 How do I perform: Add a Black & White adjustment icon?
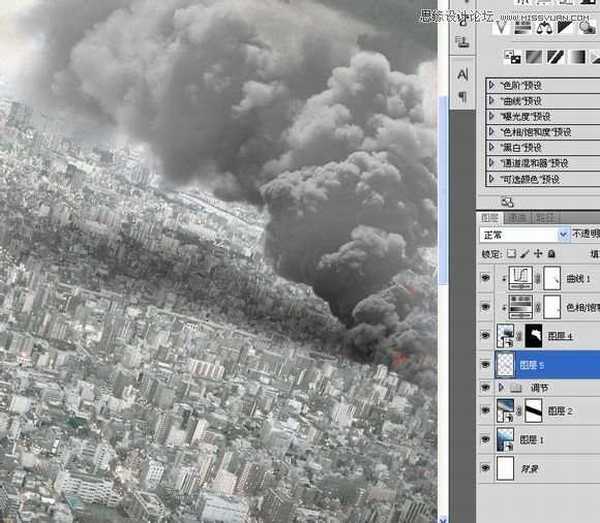564,28
